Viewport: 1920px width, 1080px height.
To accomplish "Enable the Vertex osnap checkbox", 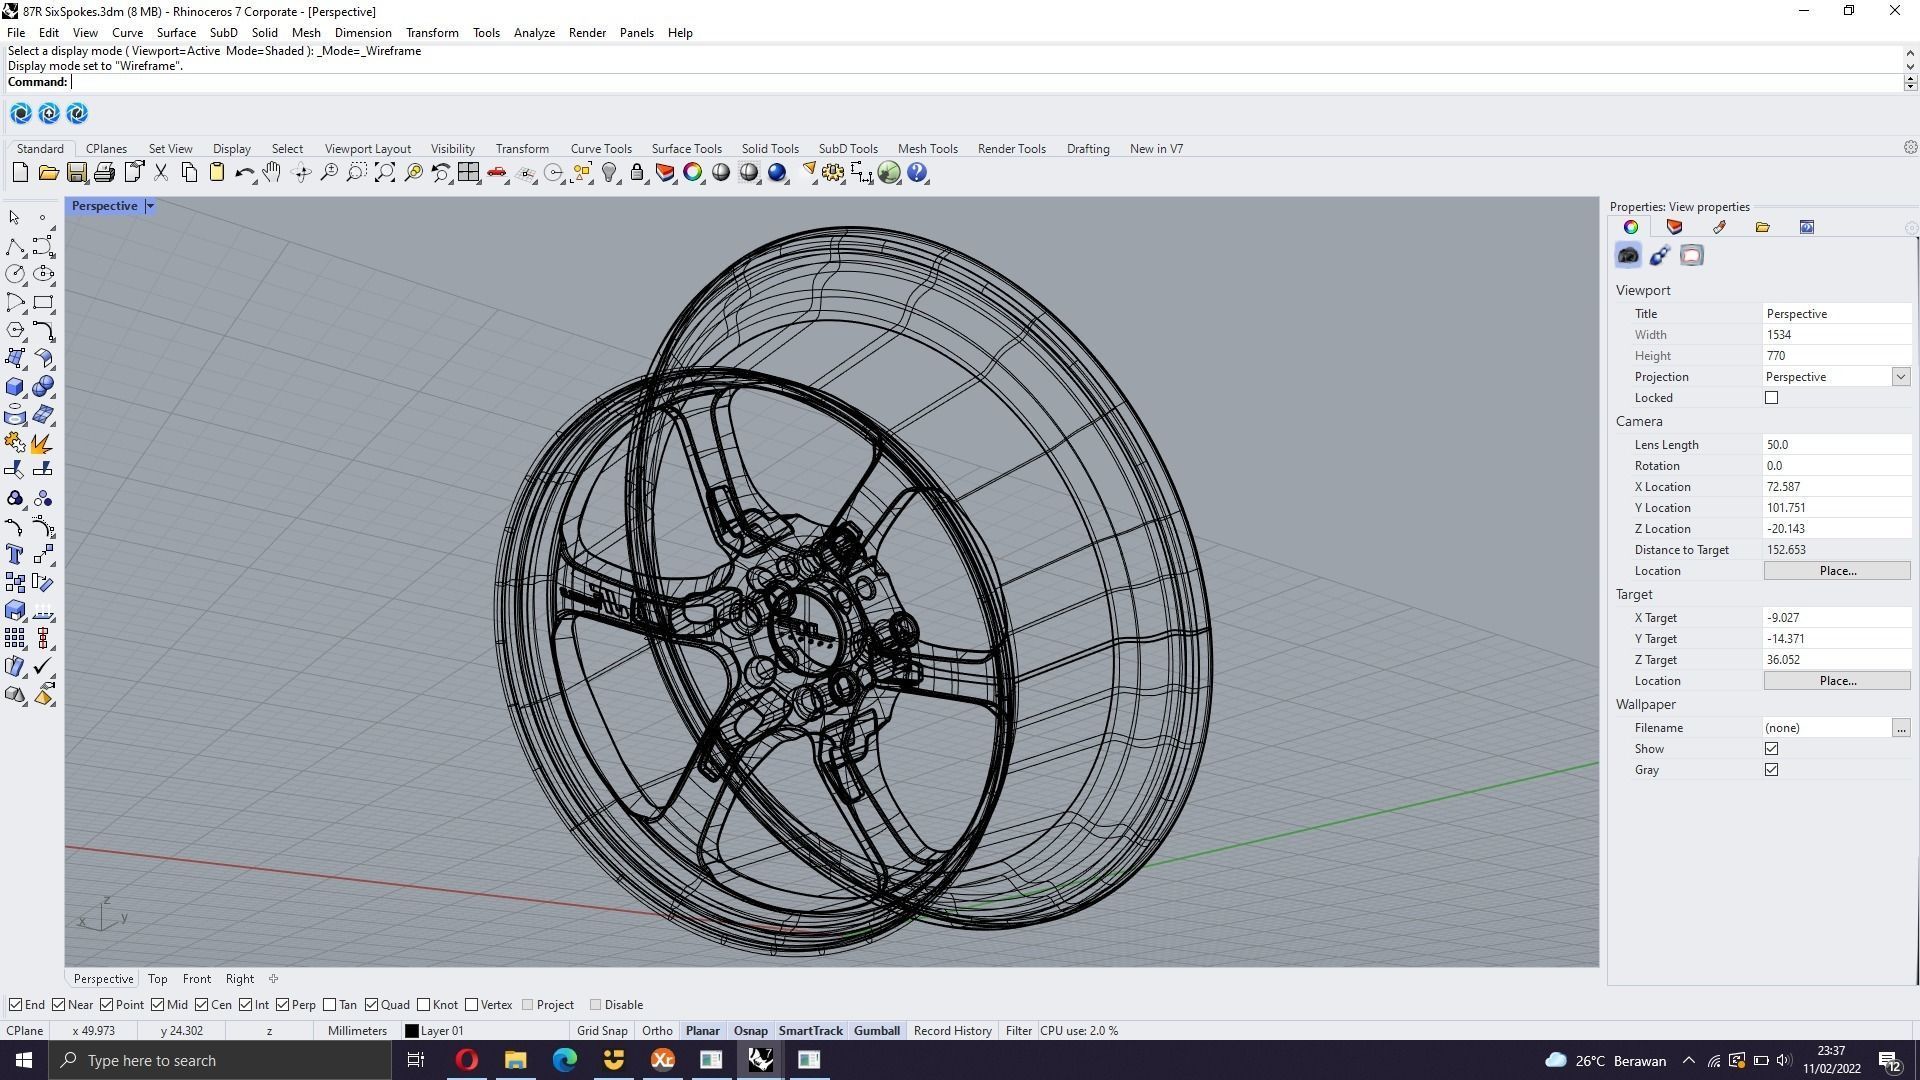I will pyautogui.click(x=471, y=1005).
